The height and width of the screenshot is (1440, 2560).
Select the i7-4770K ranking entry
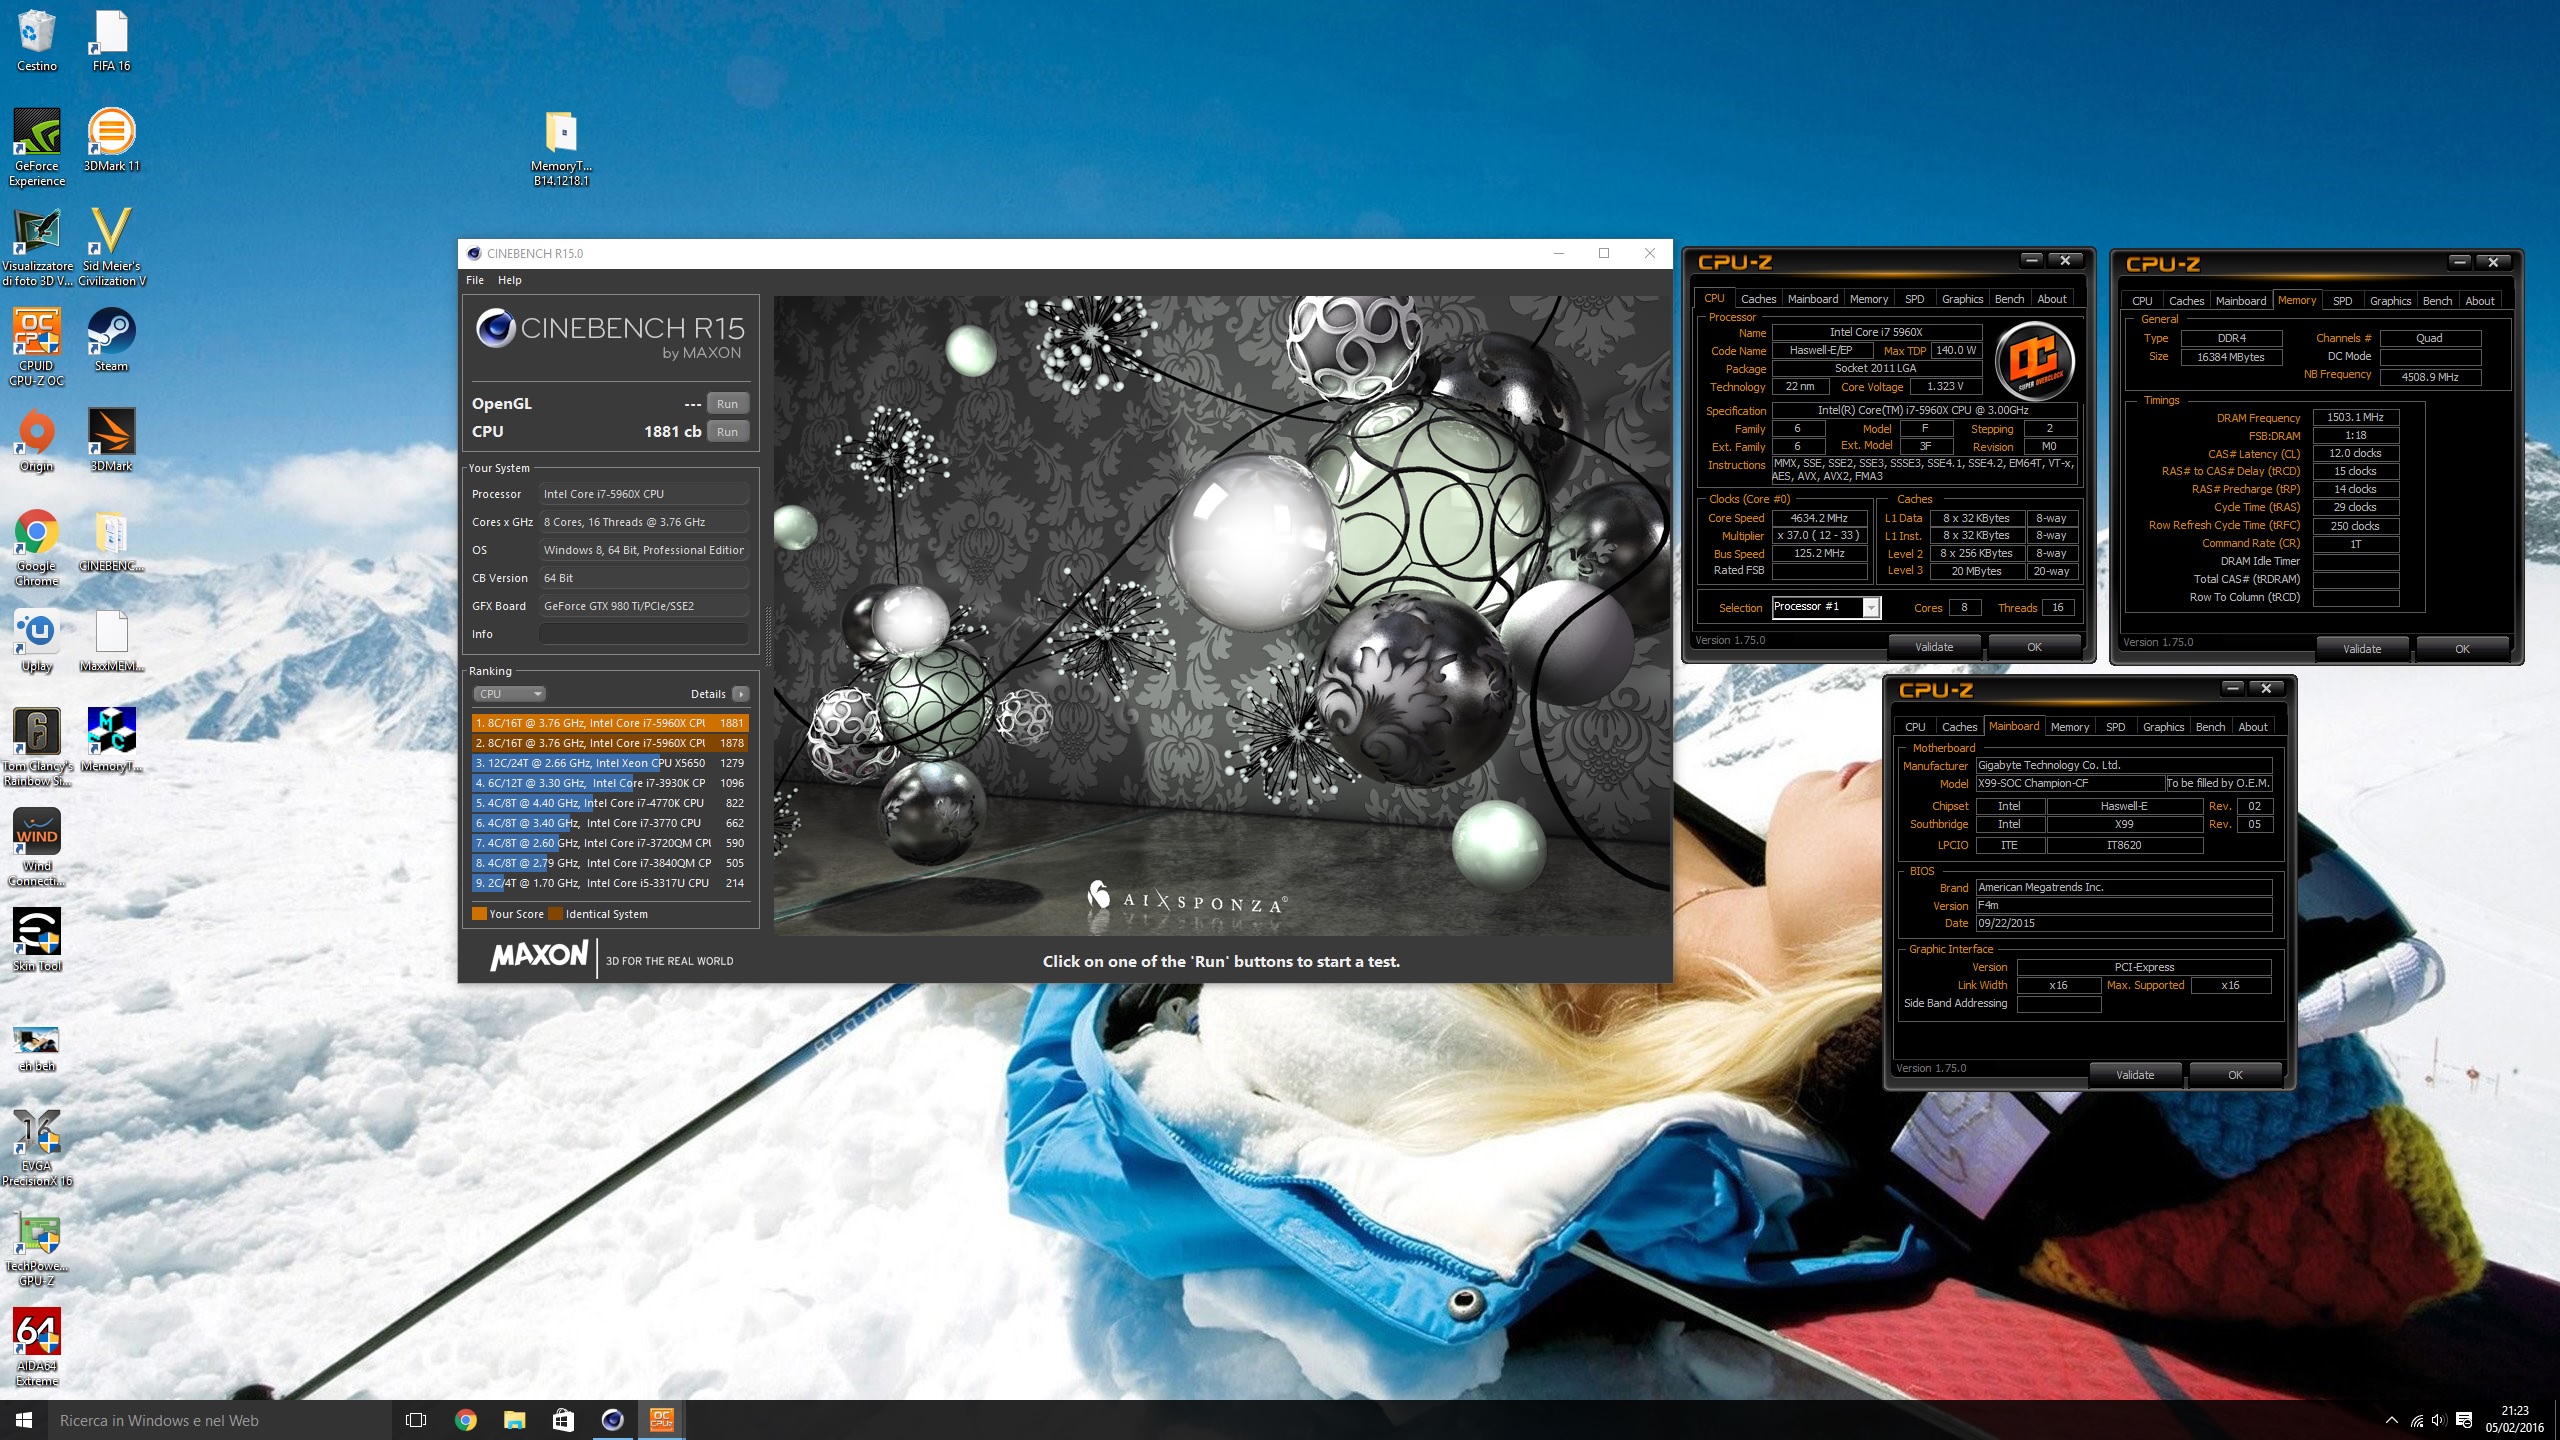click(x=610, y=803)
